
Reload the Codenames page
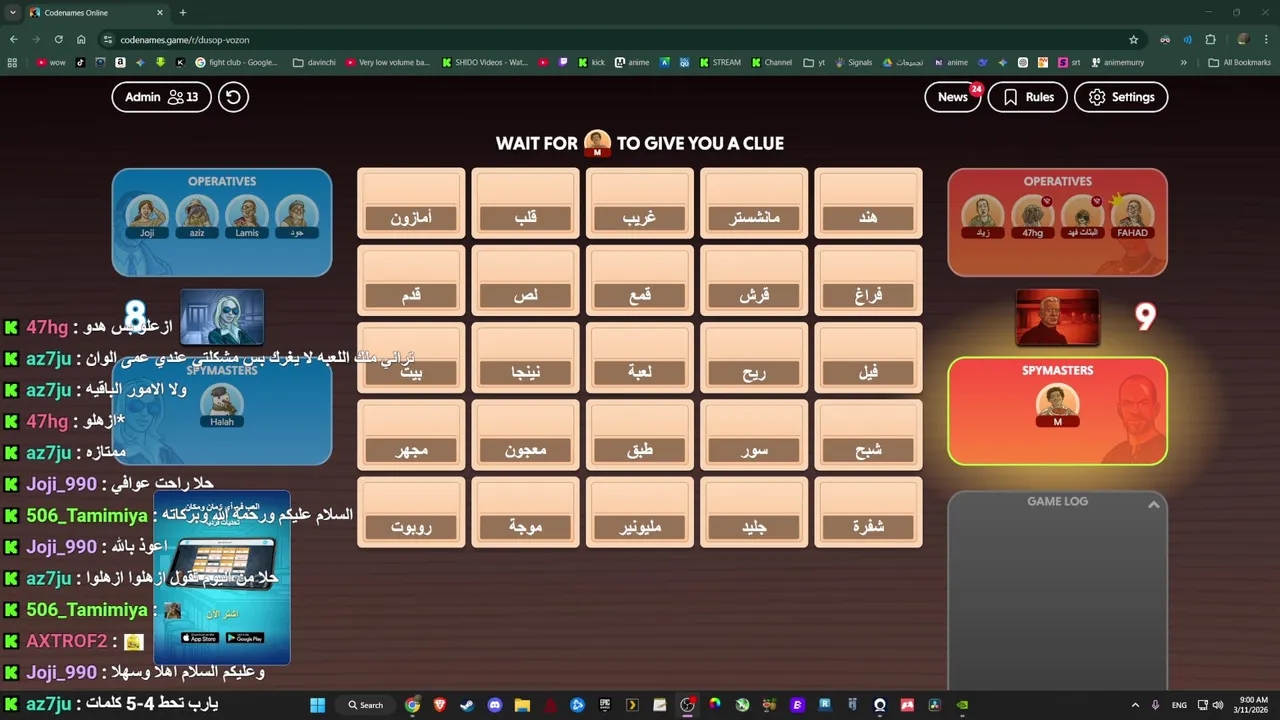tap(59, 39)
